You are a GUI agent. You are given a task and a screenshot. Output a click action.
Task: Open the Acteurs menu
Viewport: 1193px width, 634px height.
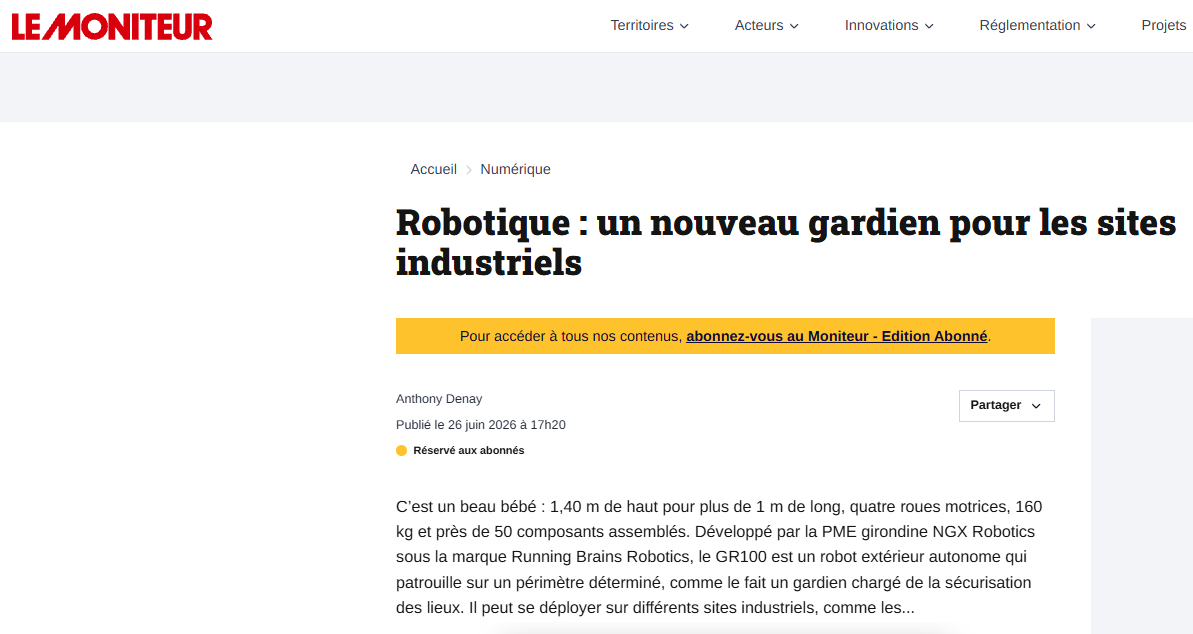coord(766,25)
